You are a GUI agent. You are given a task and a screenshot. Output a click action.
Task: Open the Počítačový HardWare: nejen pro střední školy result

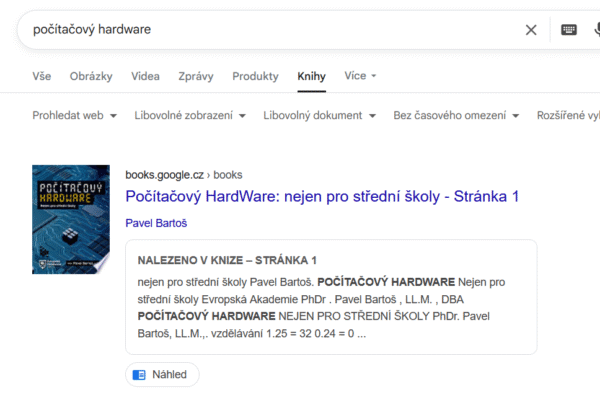tap(322, 196)
